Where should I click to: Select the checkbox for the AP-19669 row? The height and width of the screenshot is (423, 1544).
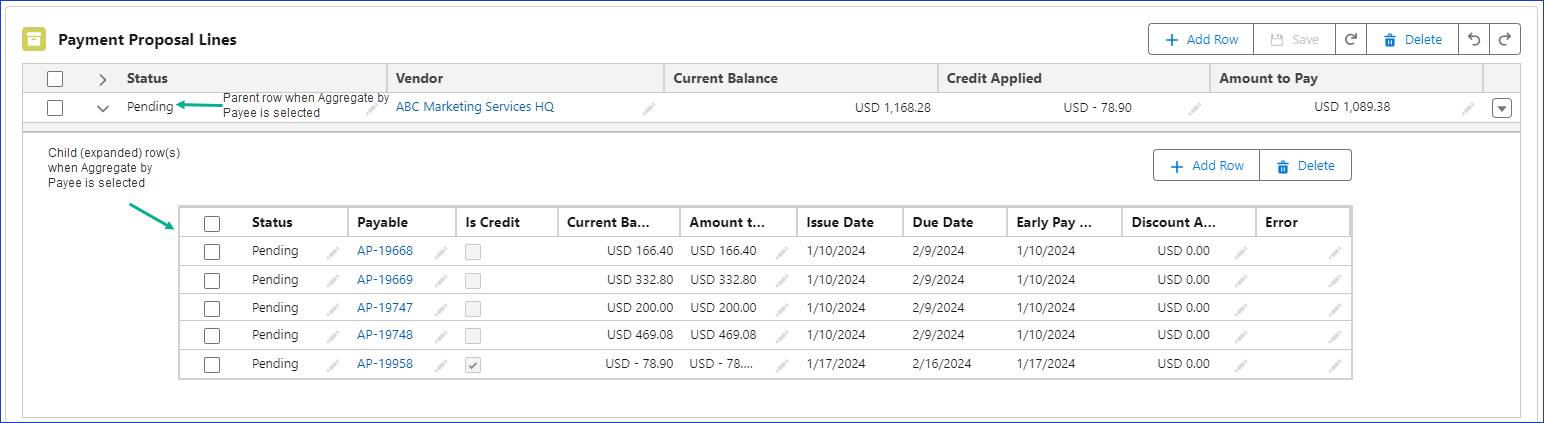pos(212,280)
